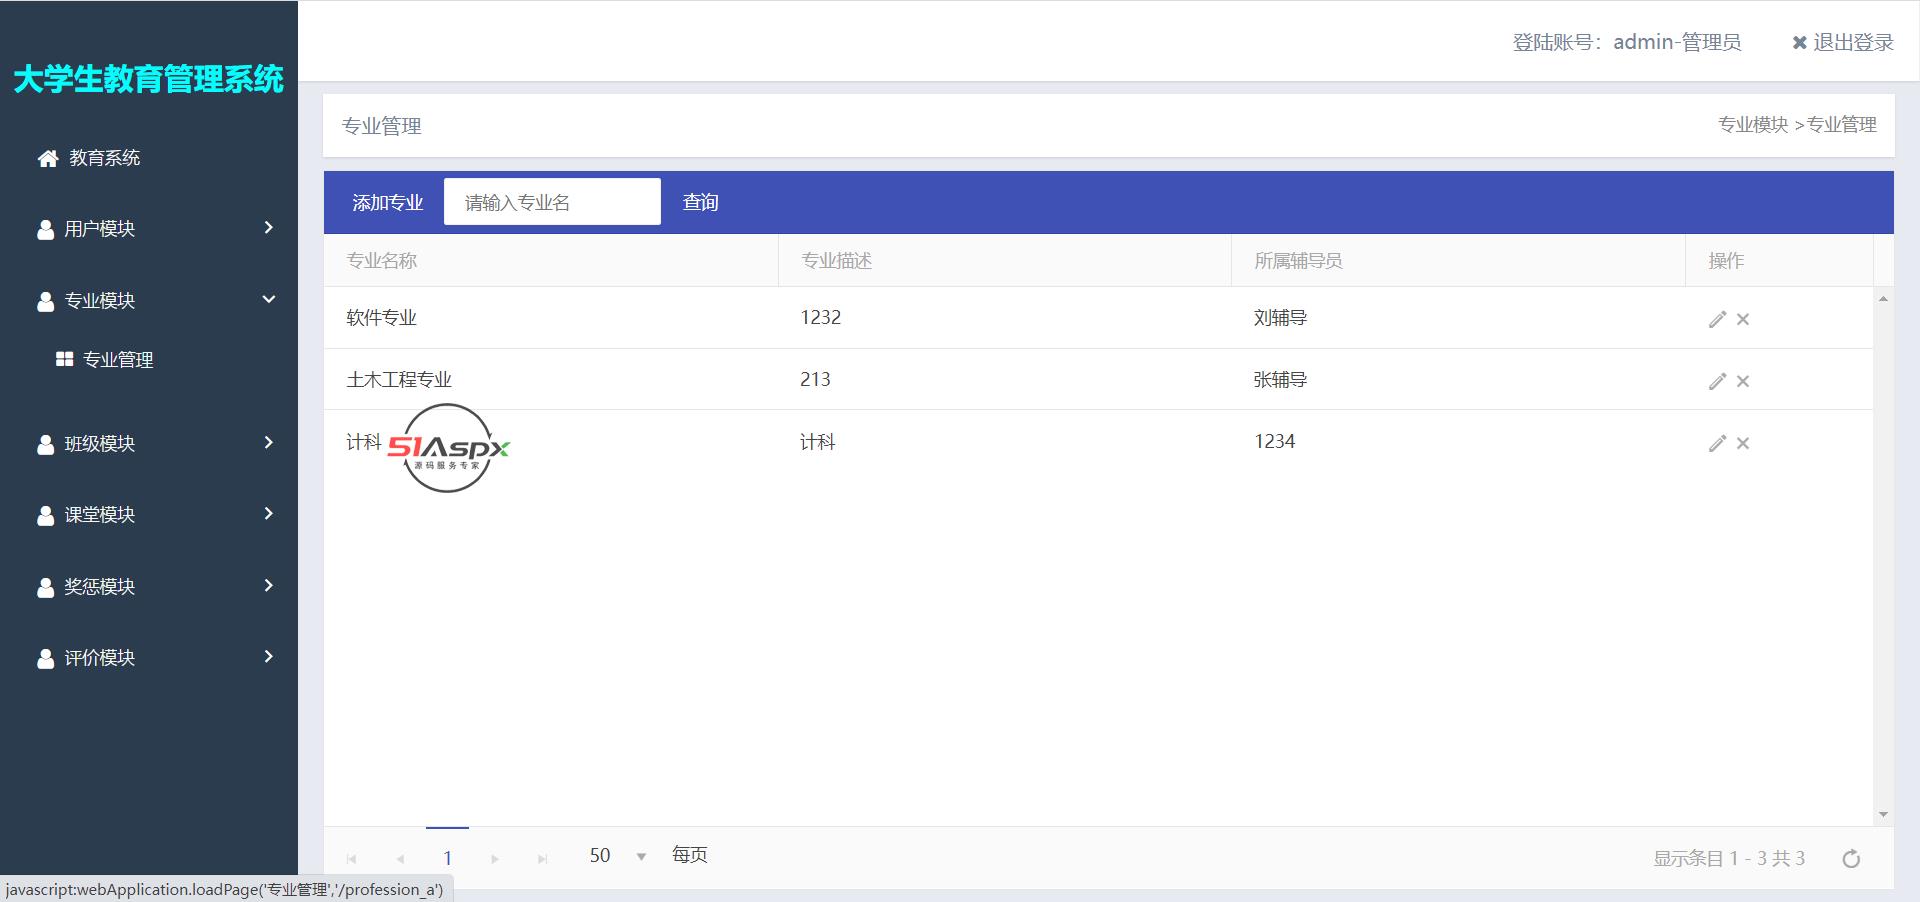The height and width of the screenshot is (902, 1920).
Task: Focus the 请输入专业名 search field
Action: click(552, 202)
